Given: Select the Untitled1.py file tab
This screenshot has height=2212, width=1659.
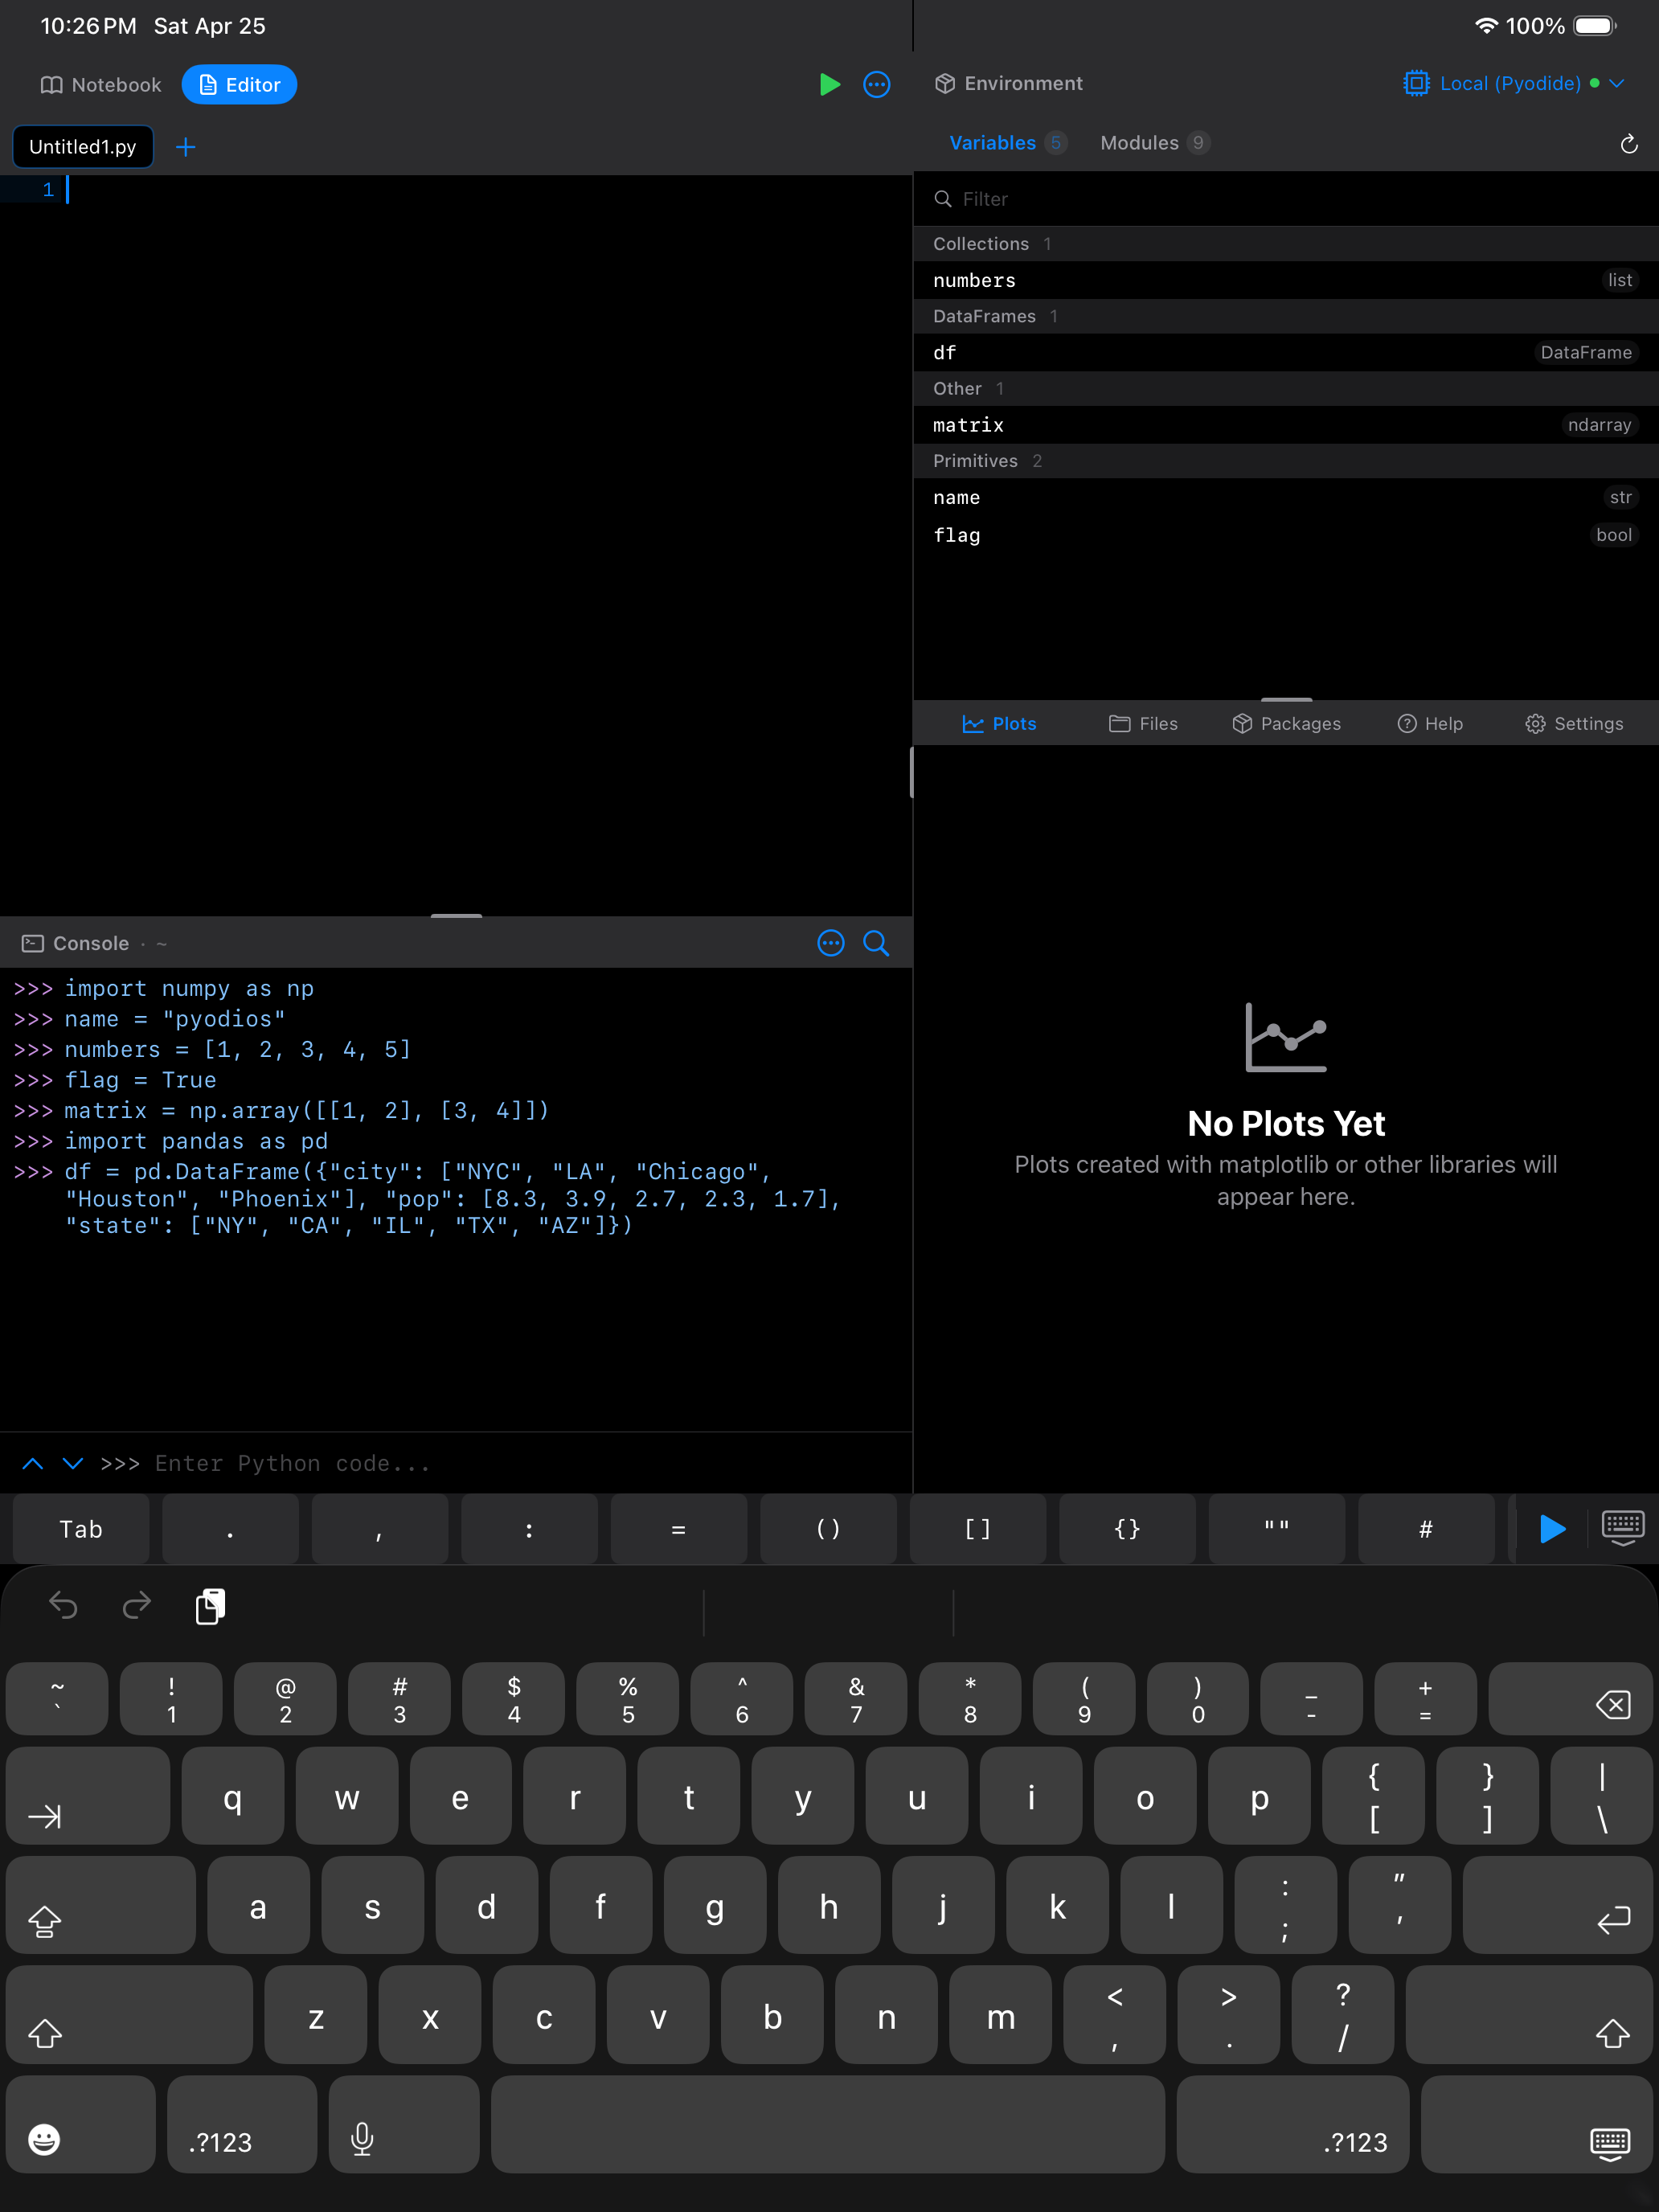Looking at the screenshot, I should 83,147.
